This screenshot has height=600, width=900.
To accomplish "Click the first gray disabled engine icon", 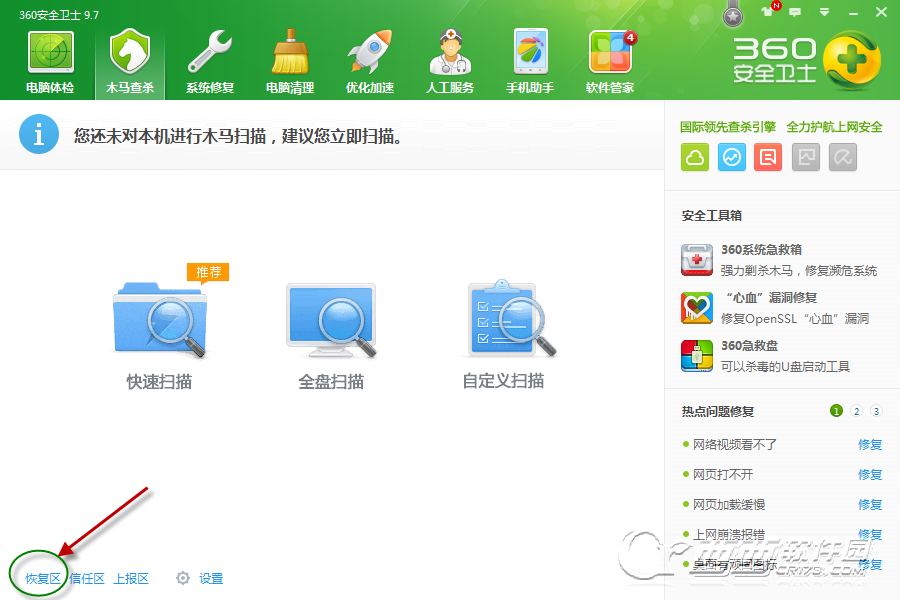I will point(806,157).
